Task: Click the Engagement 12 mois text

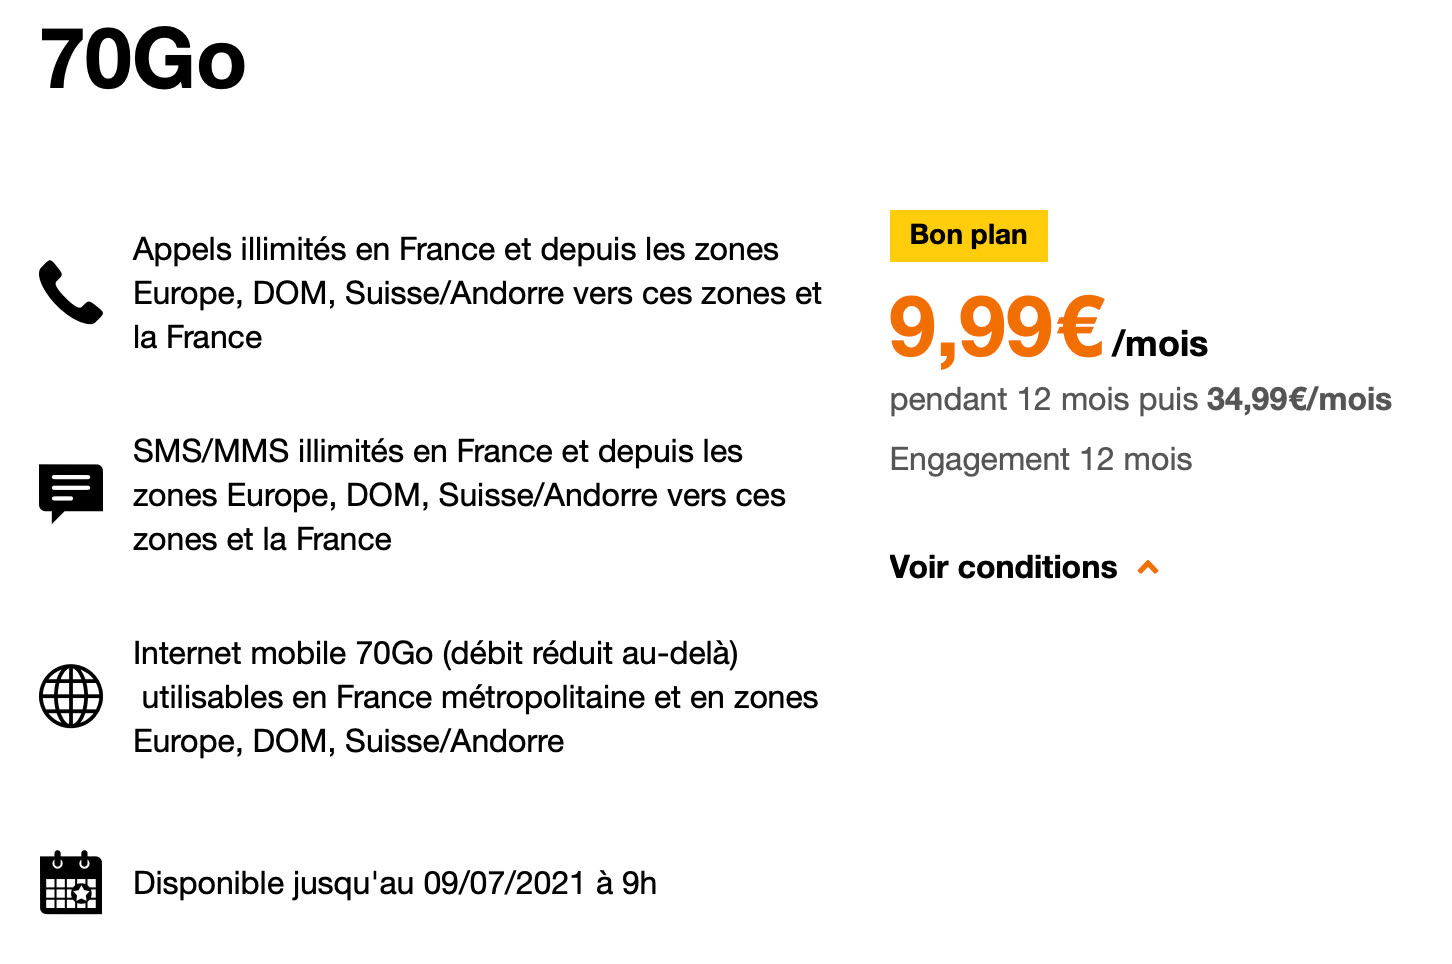Action: [1040, 459]
